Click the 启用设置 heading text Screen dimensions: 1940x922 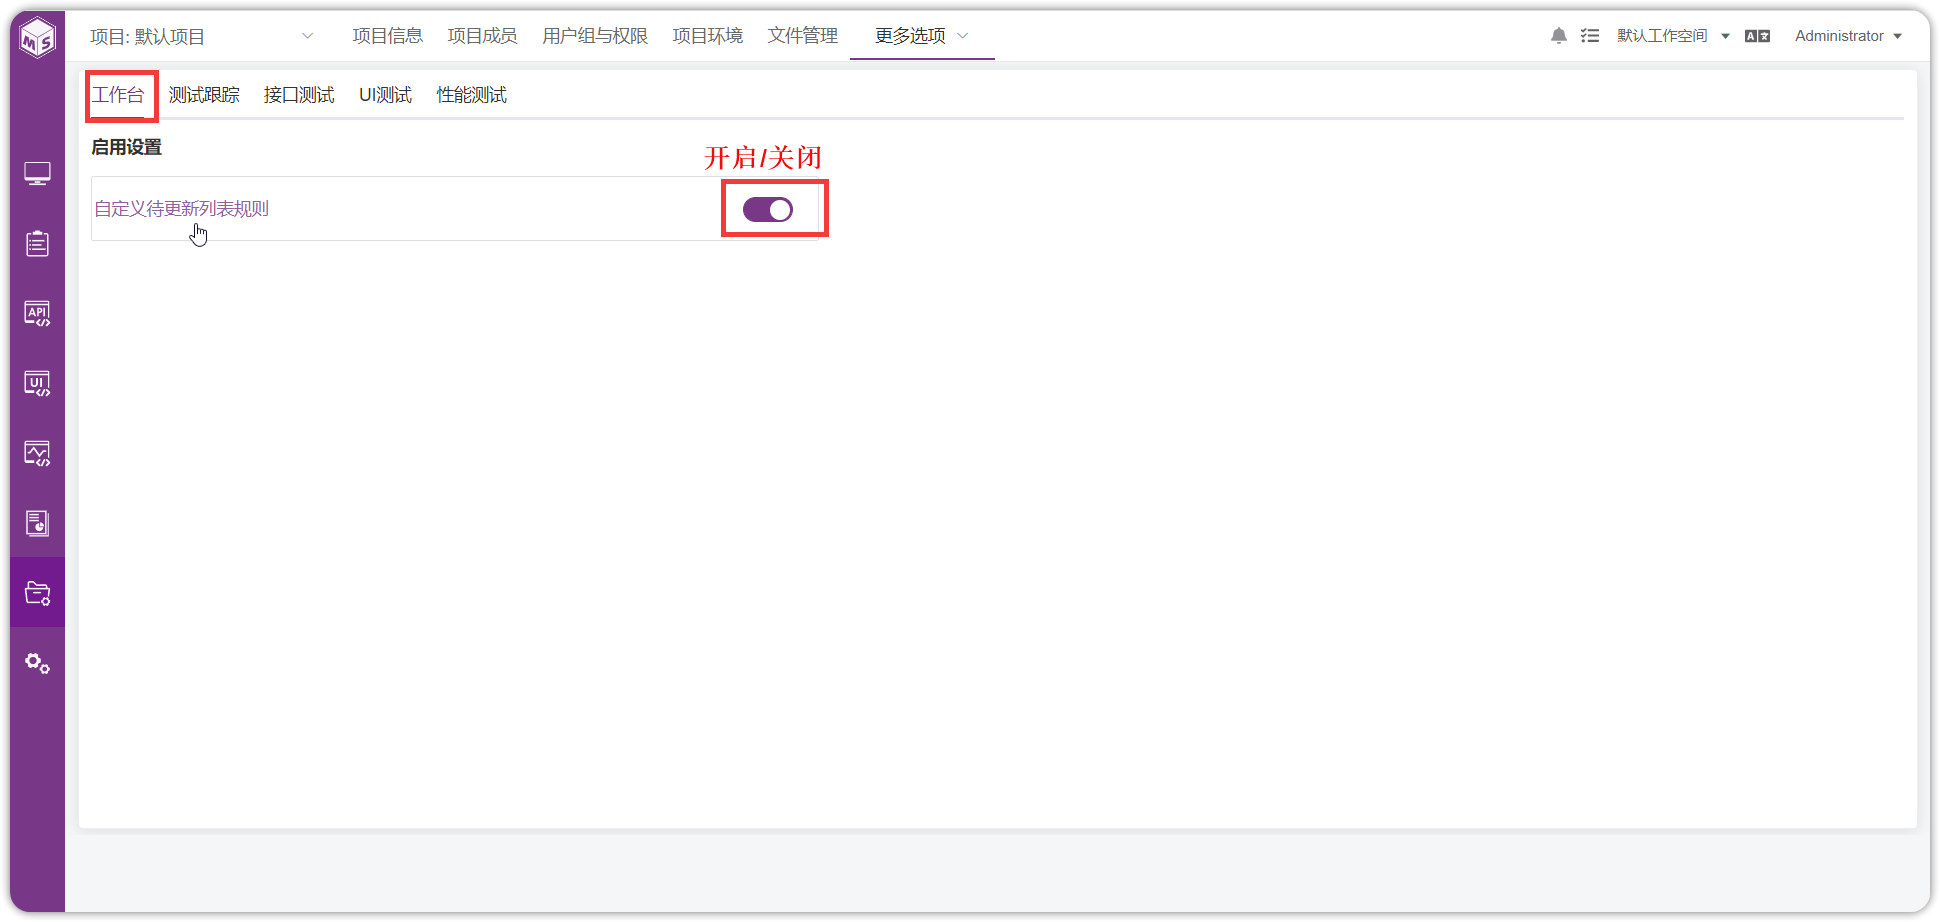127,147
